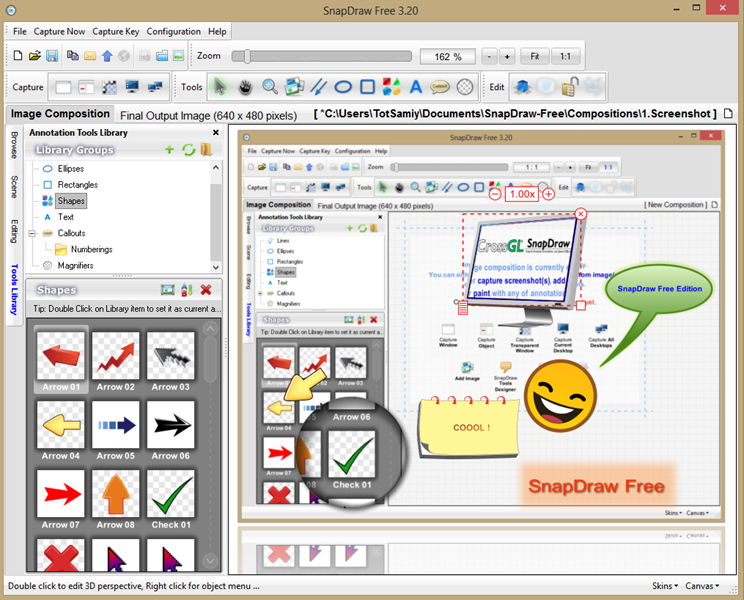Close the Annotation Tools Library panel

[216, 133]
